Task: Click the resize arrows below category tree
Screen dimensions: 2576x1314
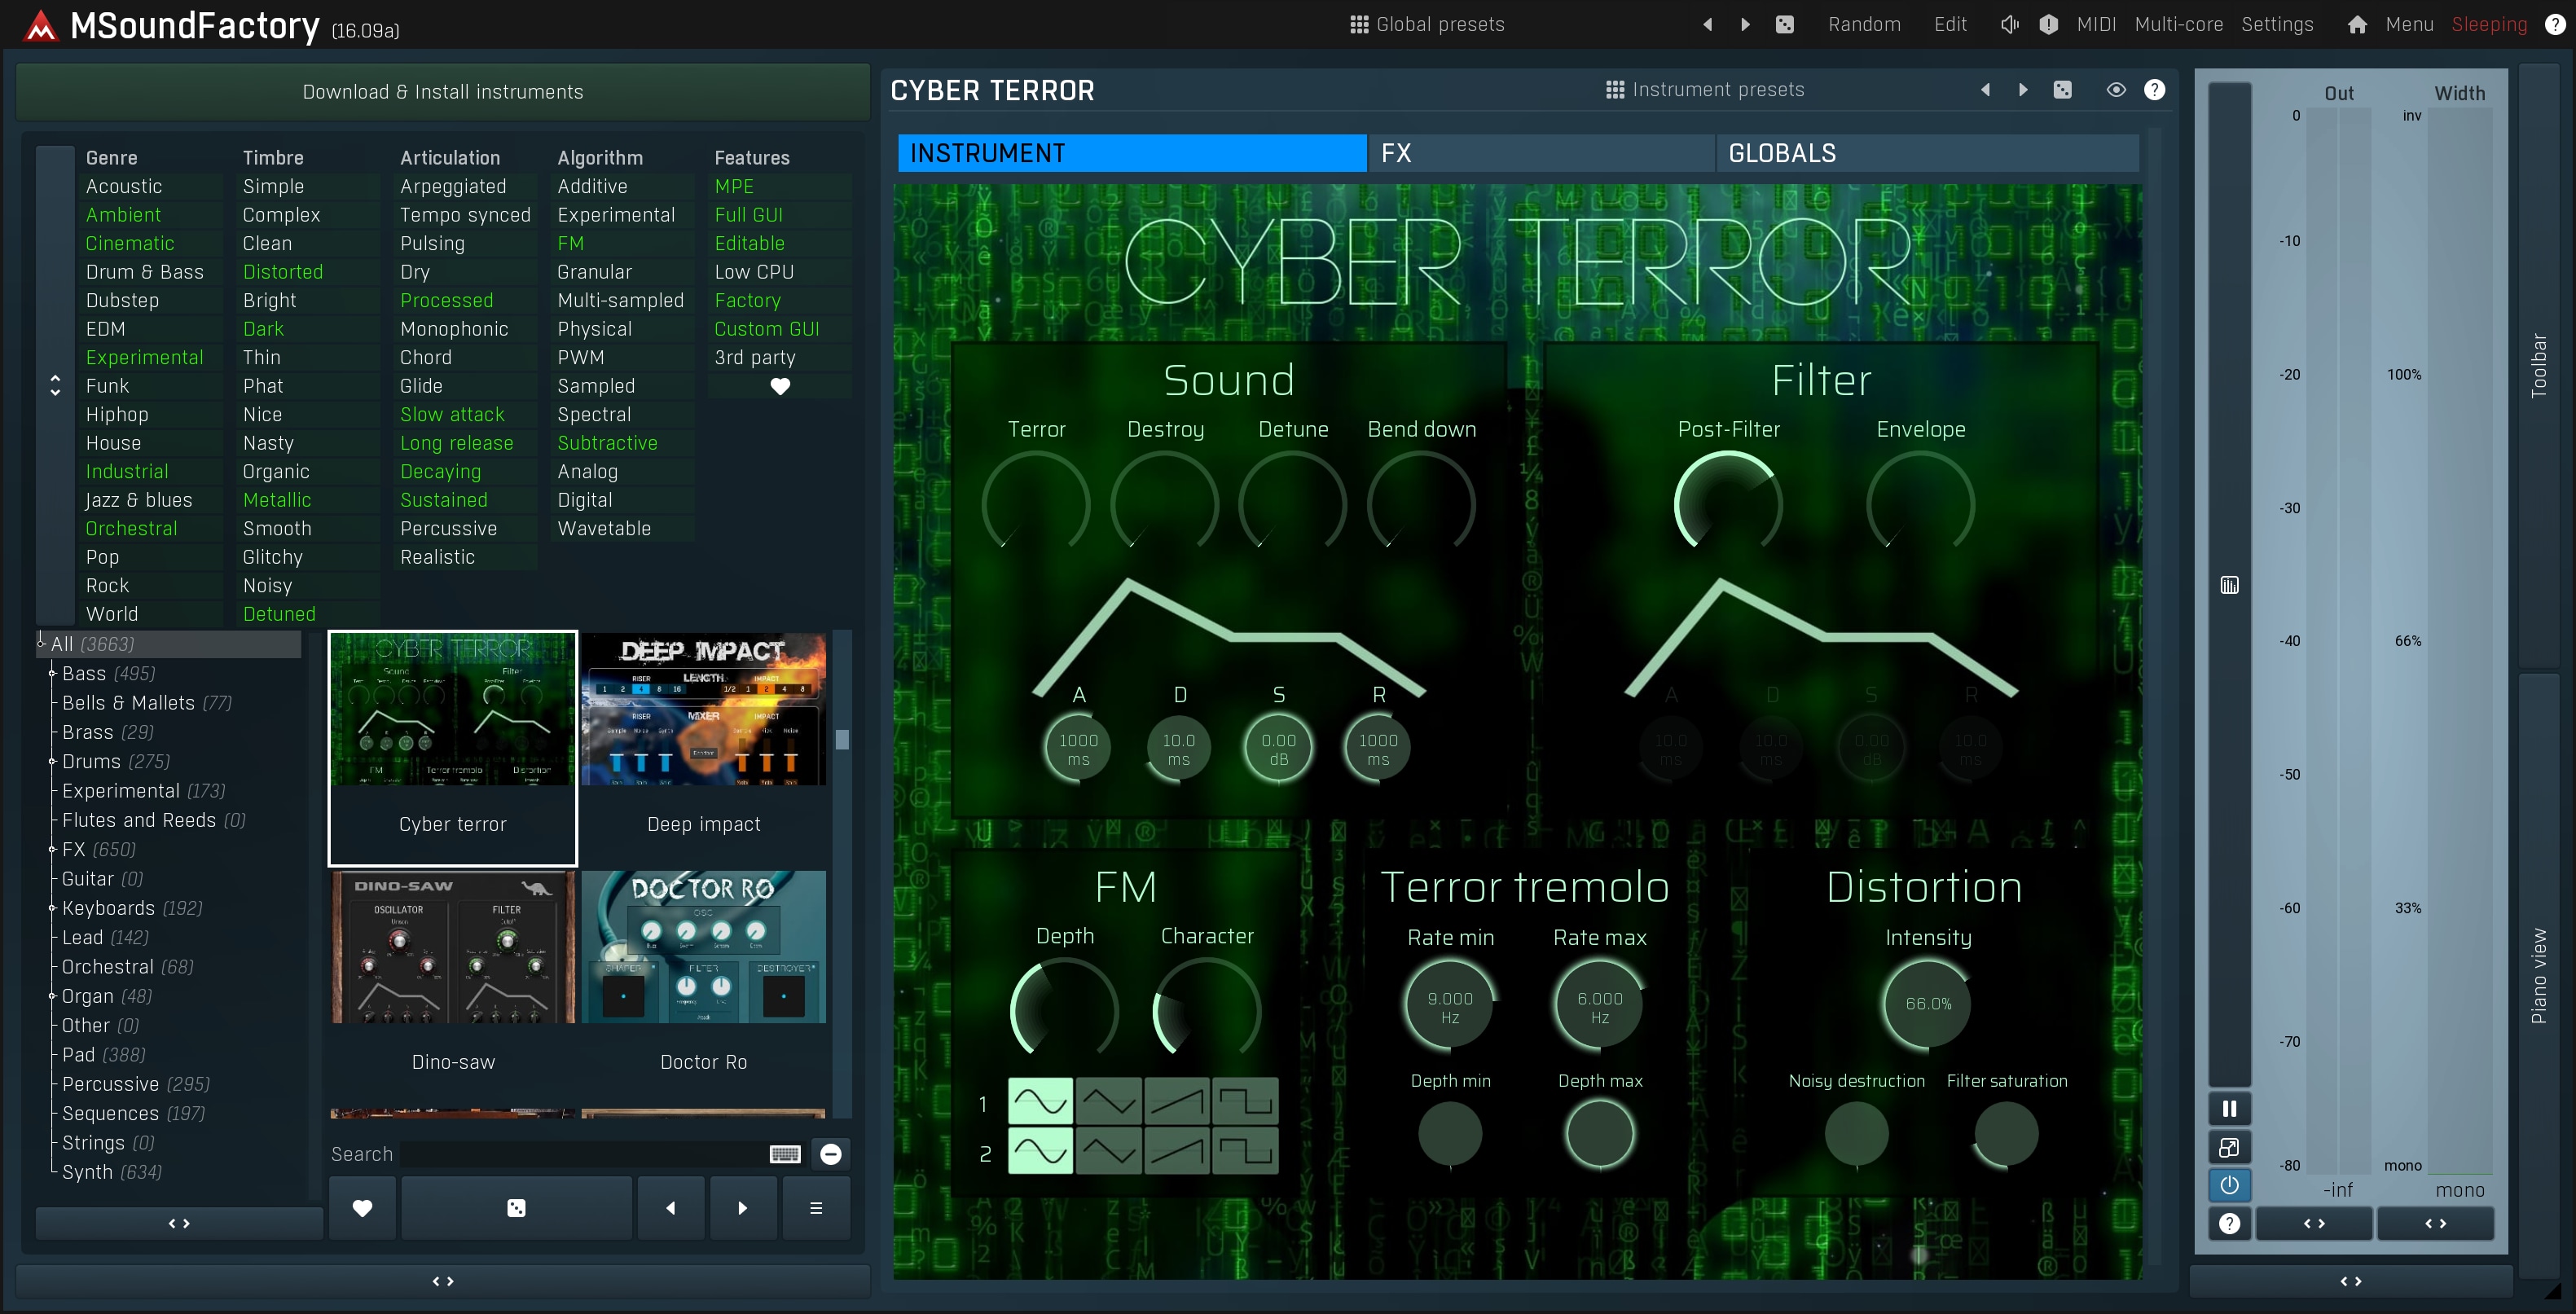Action: (x=179, y=1223)
